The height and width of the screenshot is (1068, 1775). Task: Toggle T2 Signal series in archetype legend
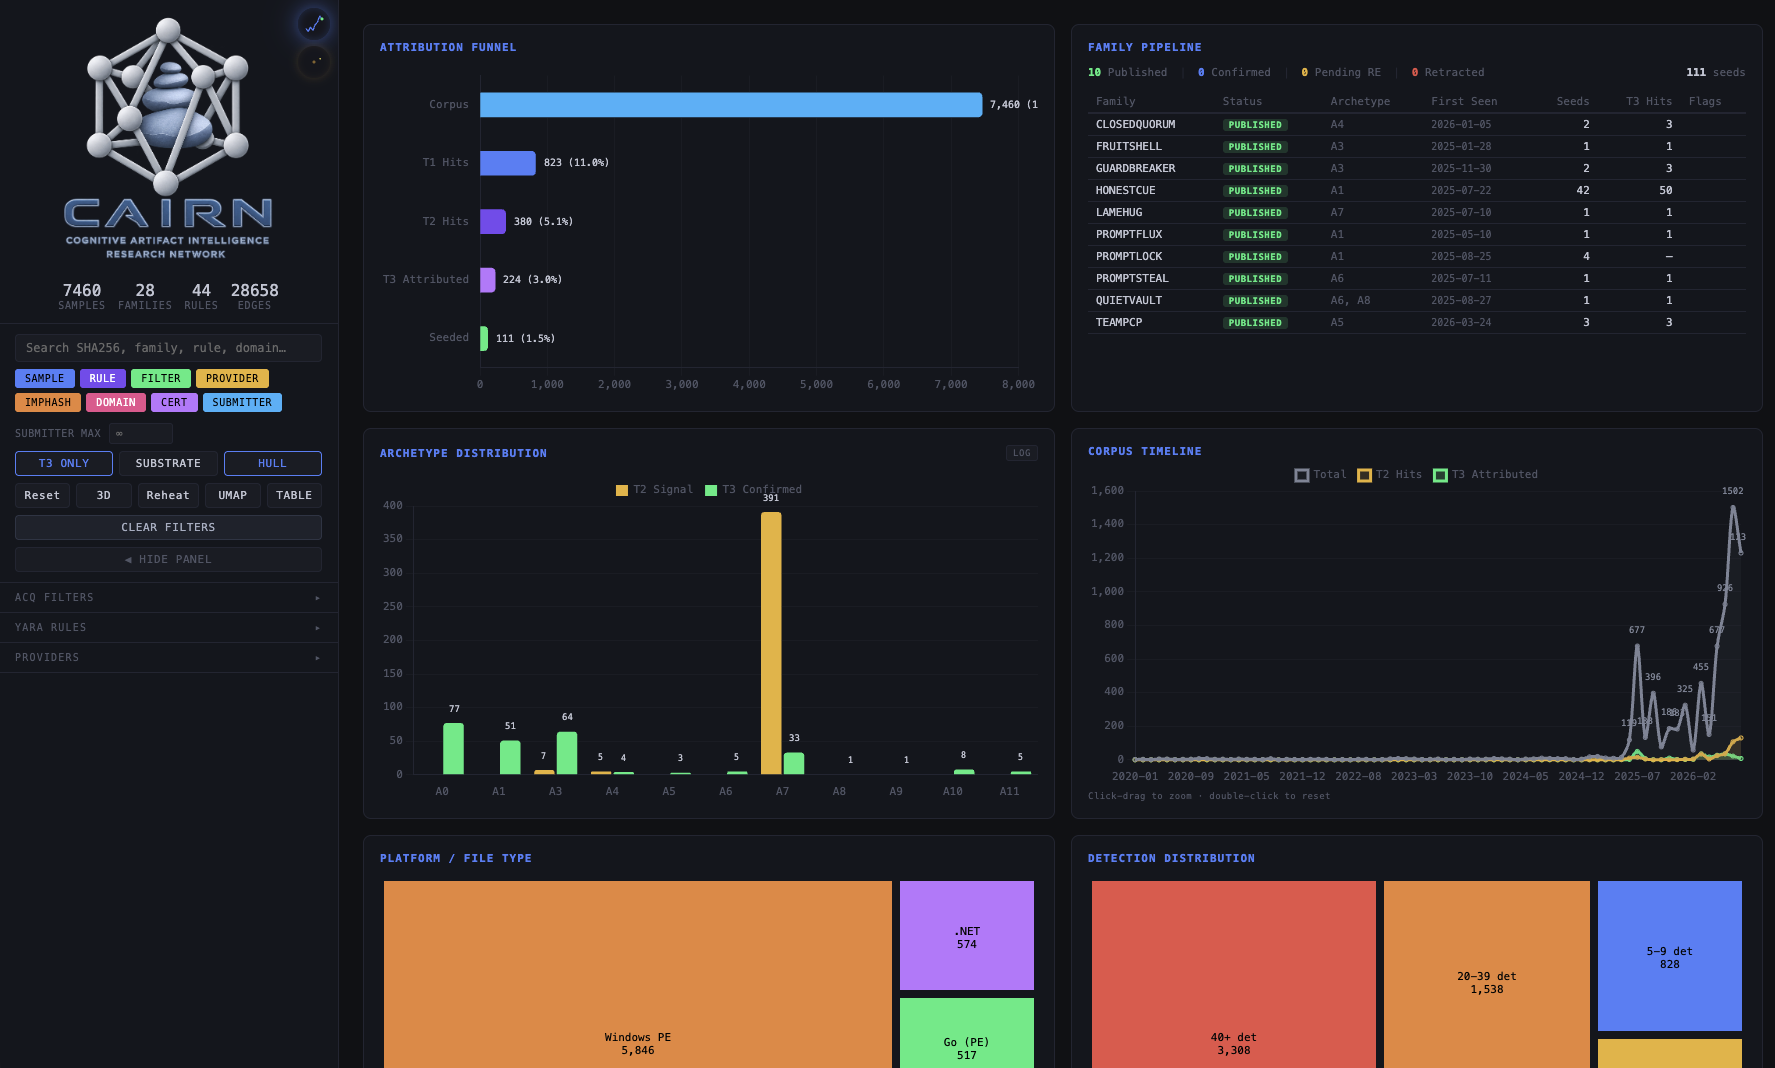point(655,490)
